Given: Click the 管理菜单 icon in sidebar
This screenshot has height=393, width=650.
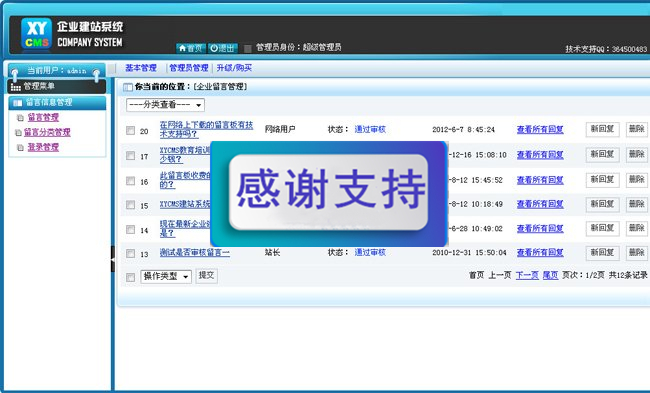Looking at the screenshot, I should tap(16, 87).
